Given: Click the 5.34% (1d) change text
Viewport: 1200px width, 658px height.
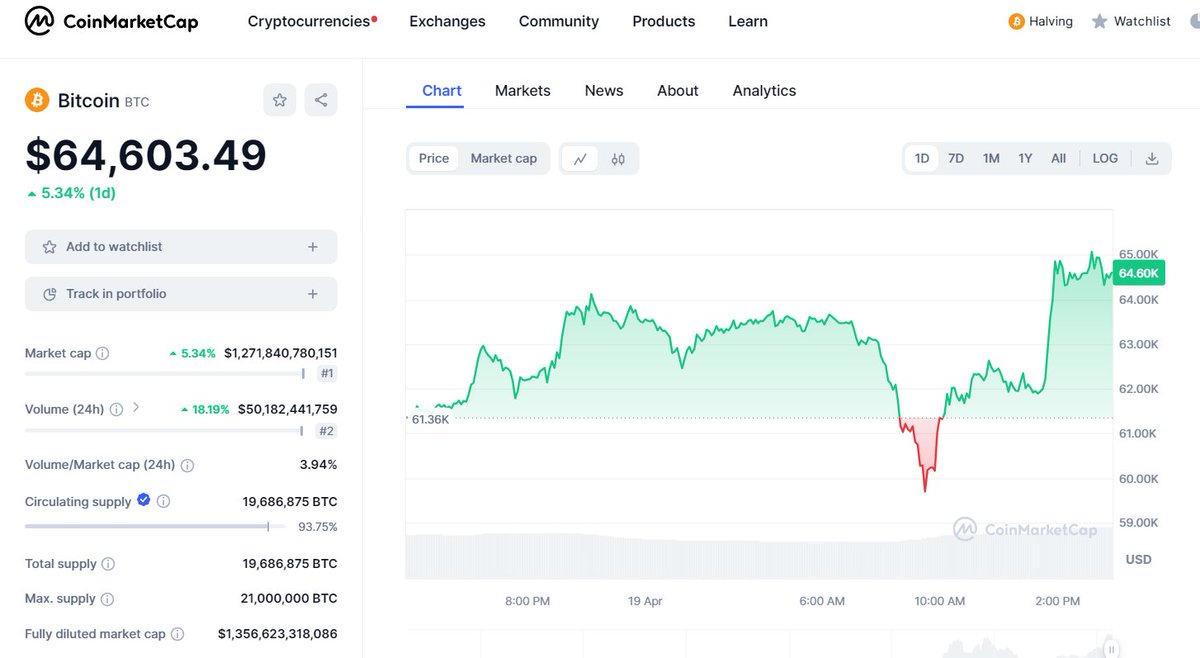Looking at the screenshot, I should coord(71,193).
